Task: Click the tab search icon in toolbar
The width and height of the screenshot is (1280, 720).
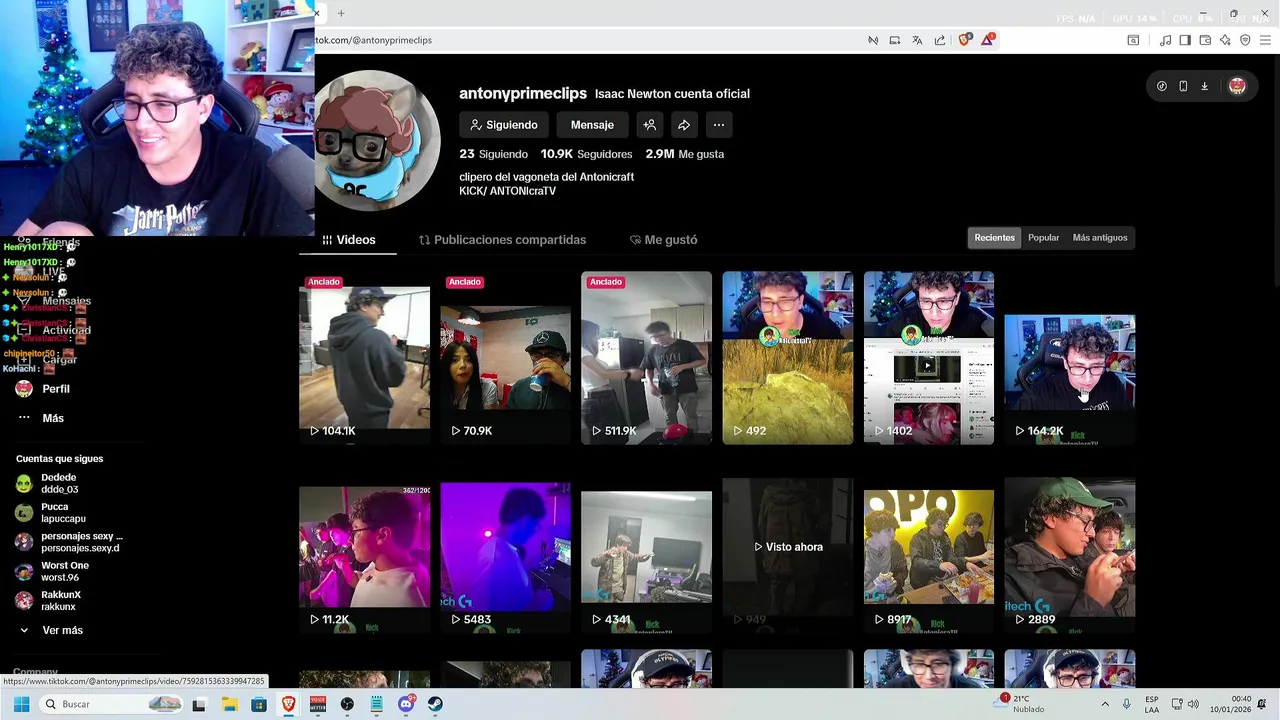Action: point(1133,40)
